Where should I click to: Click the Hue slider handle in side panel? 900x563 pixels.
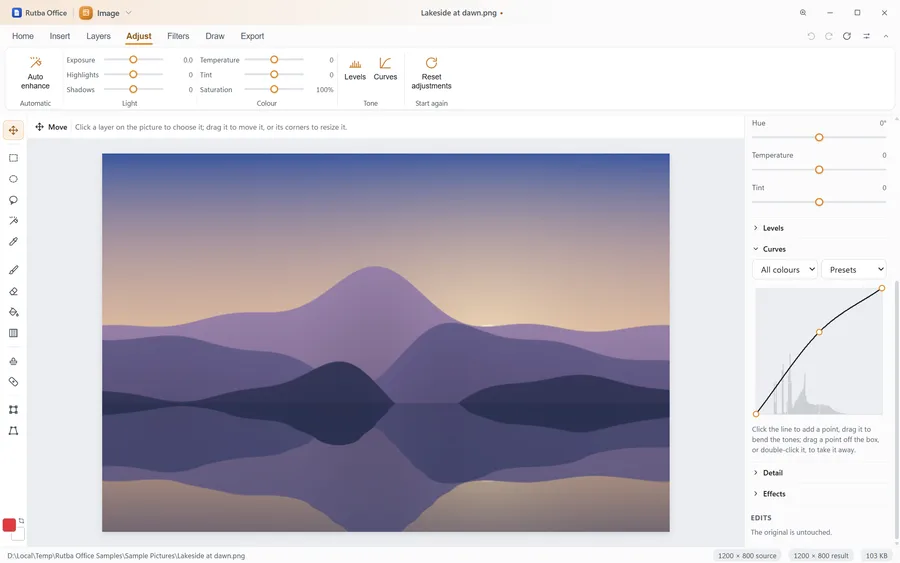pos(819,138)
